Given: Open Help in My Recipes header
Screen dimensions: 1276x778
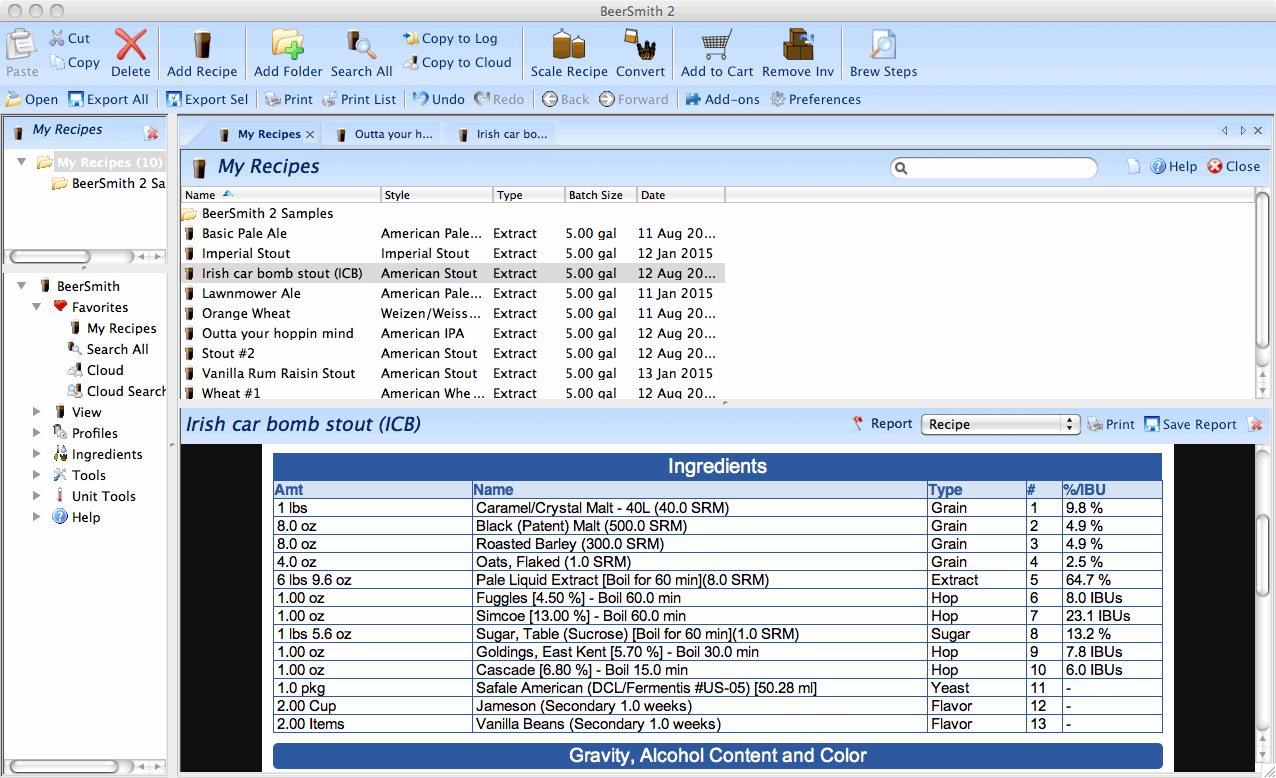Looking at the screenshot, I should tap(1173, 167).
